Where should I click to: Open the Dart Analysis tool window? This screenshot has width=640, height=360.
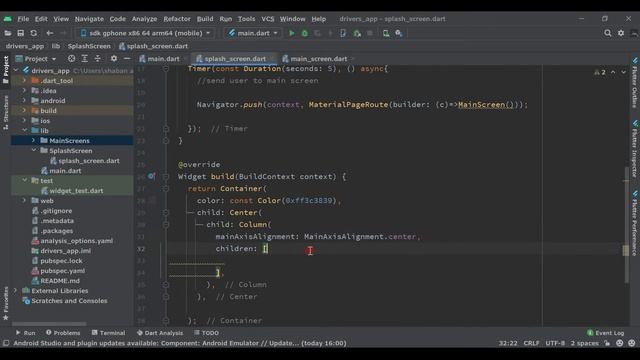[160, 333]
